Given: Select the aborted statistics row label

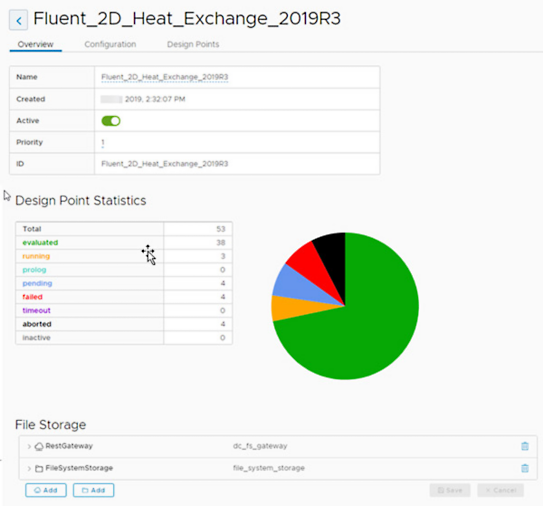Looking at the screenshot, I should click(x=37, y=324).
